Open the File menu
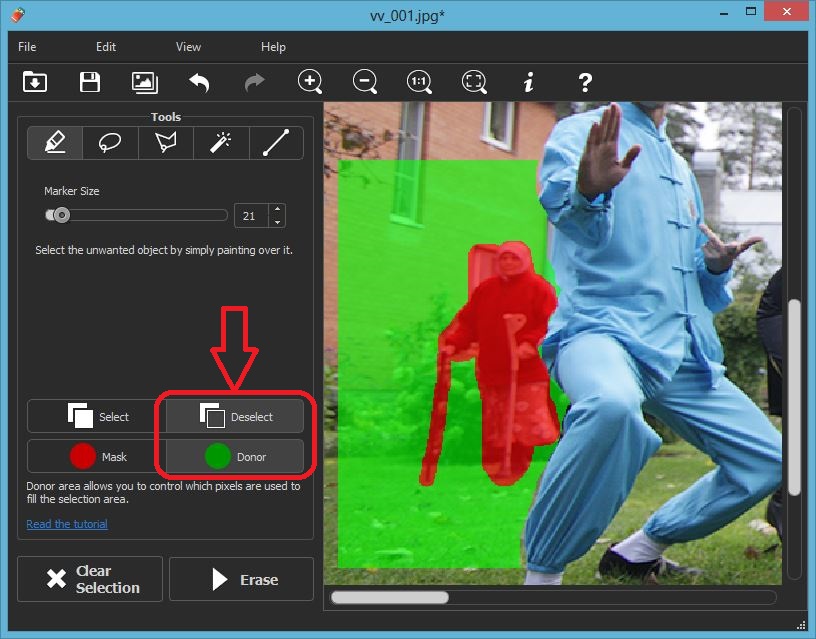 pyautogui.click(x=27, y=47)
